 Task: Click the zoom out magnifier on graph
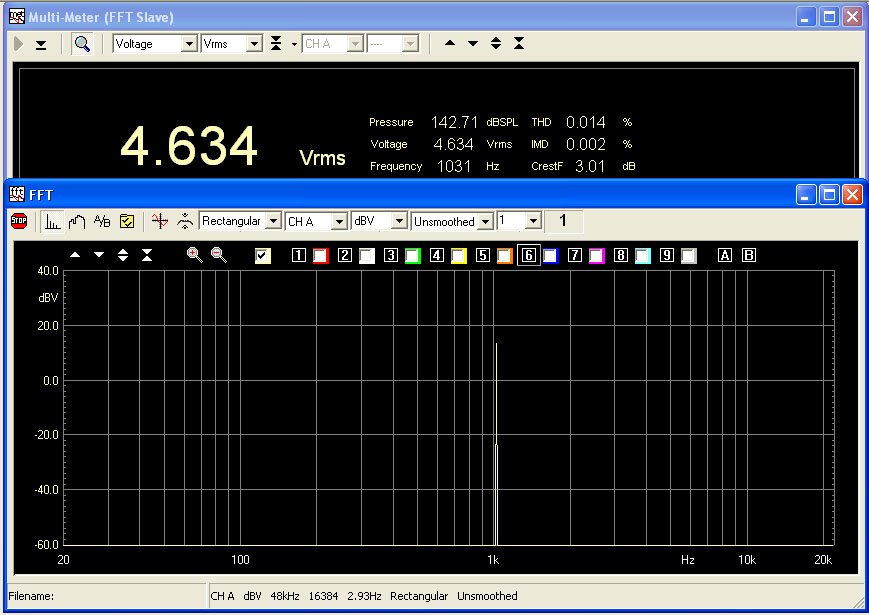coord(218,255)
